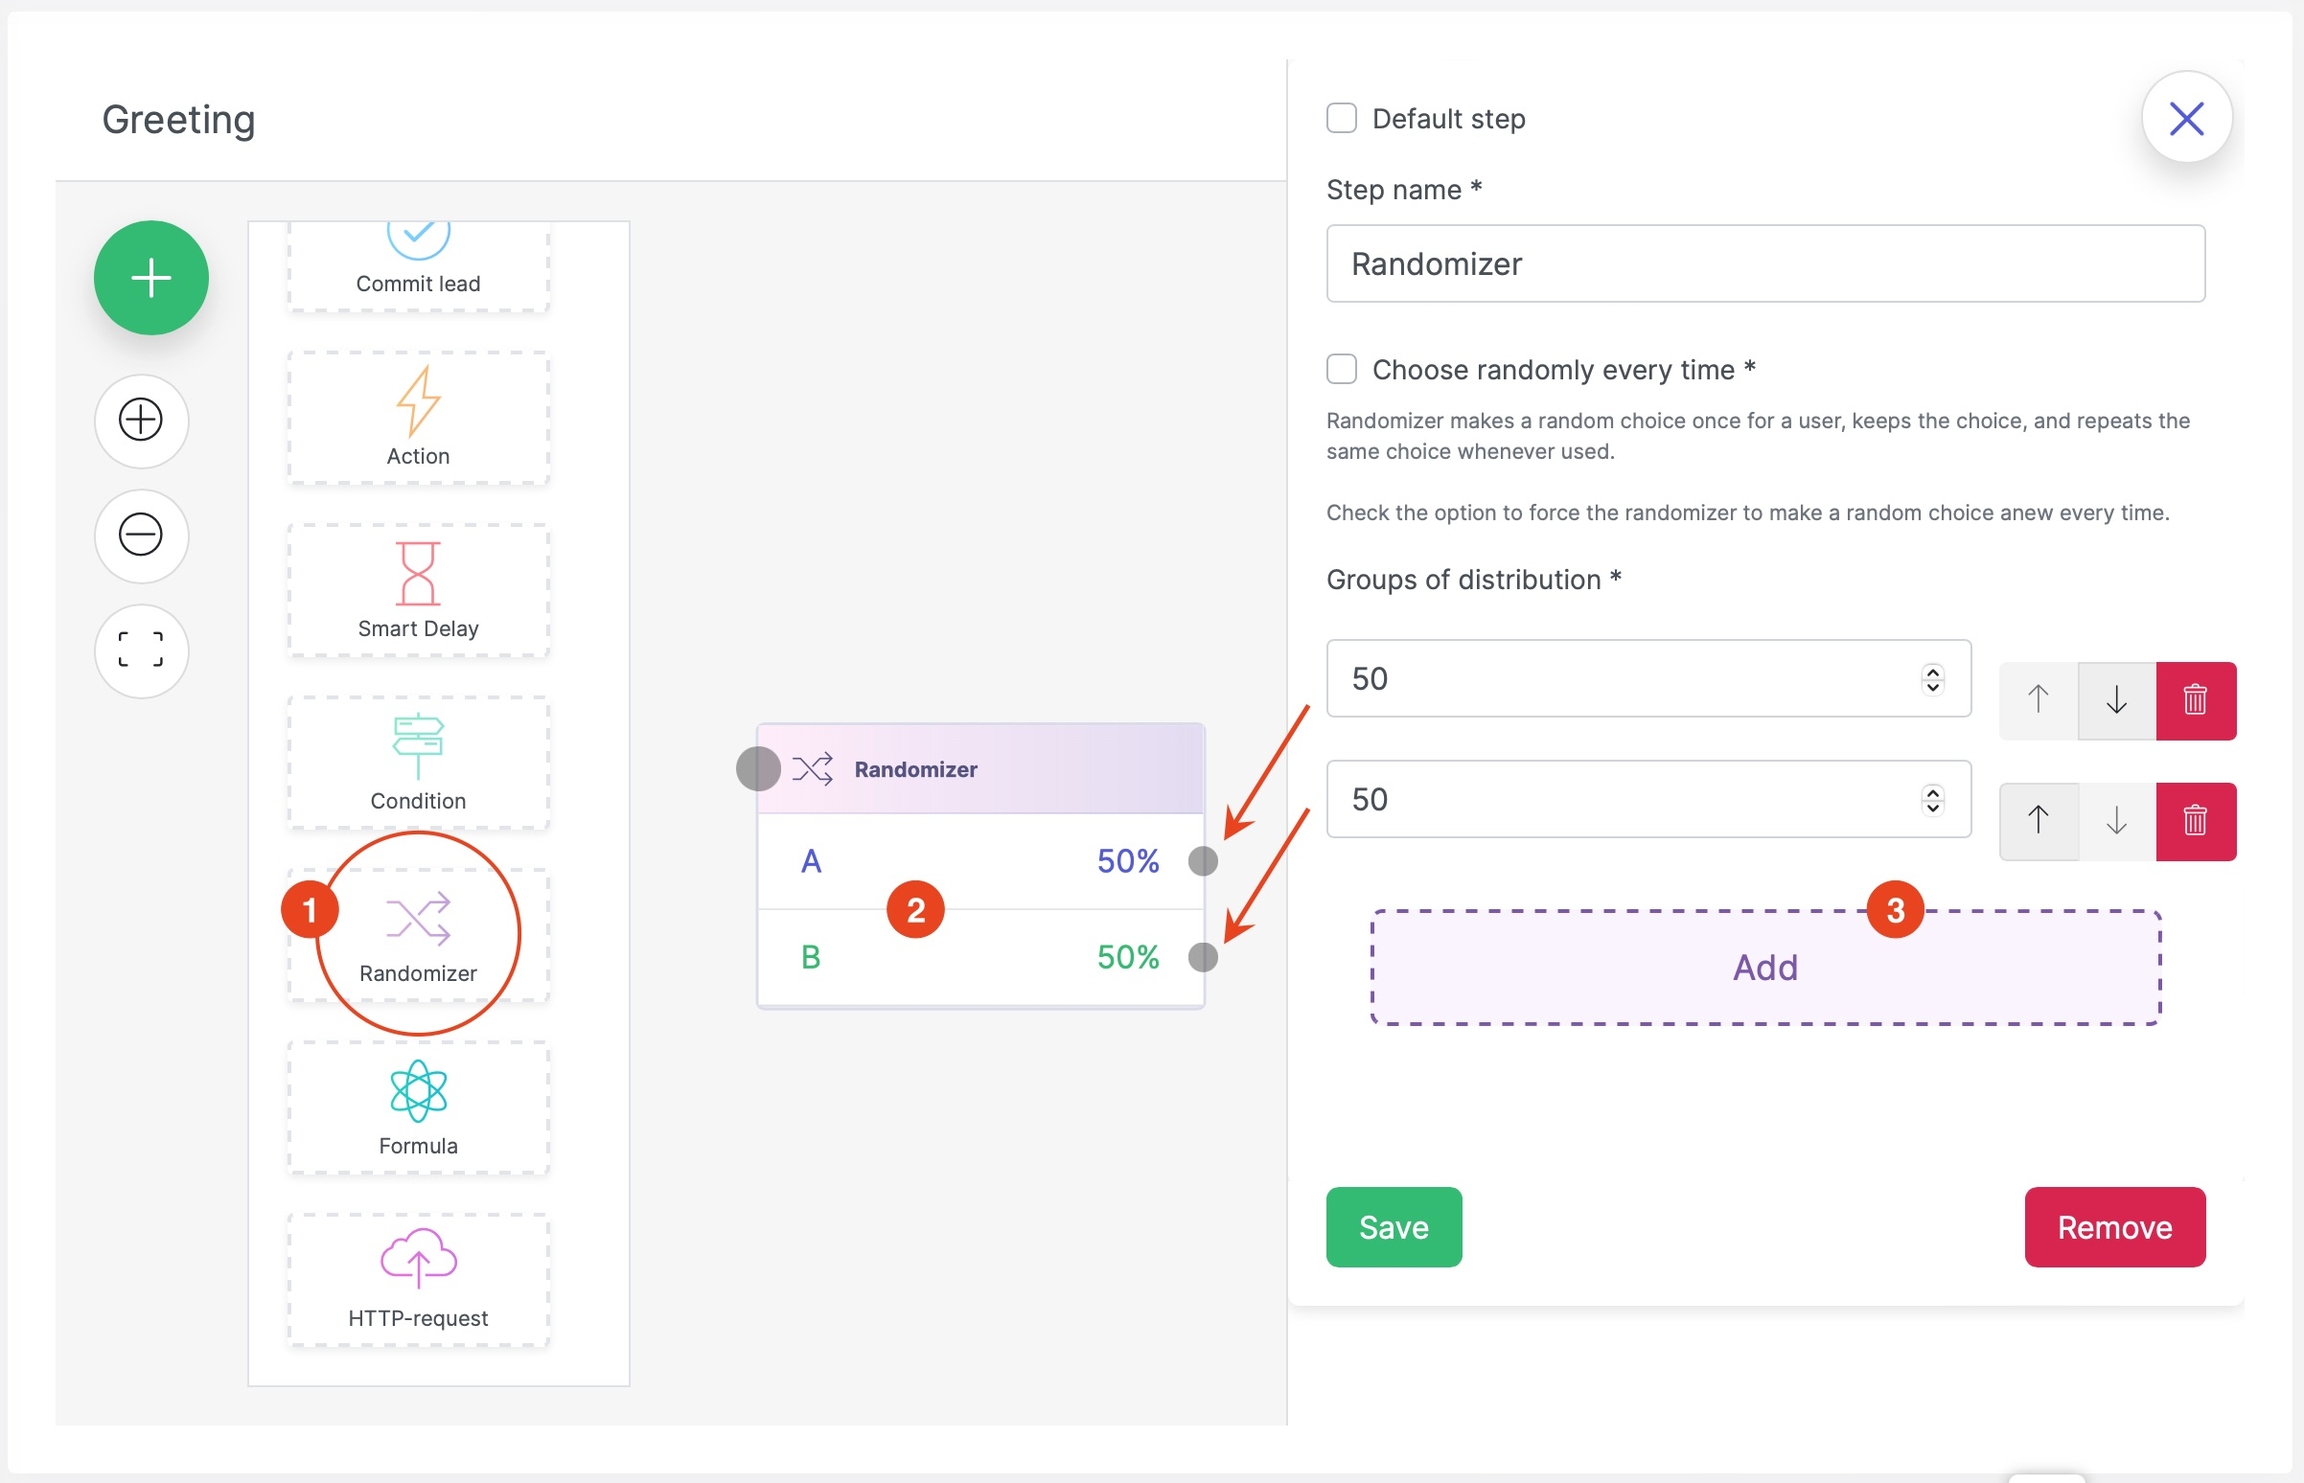This screenshot has width=2304, height=1483.
Task: Click the green add step plus button
Action: tap(151, 277)
